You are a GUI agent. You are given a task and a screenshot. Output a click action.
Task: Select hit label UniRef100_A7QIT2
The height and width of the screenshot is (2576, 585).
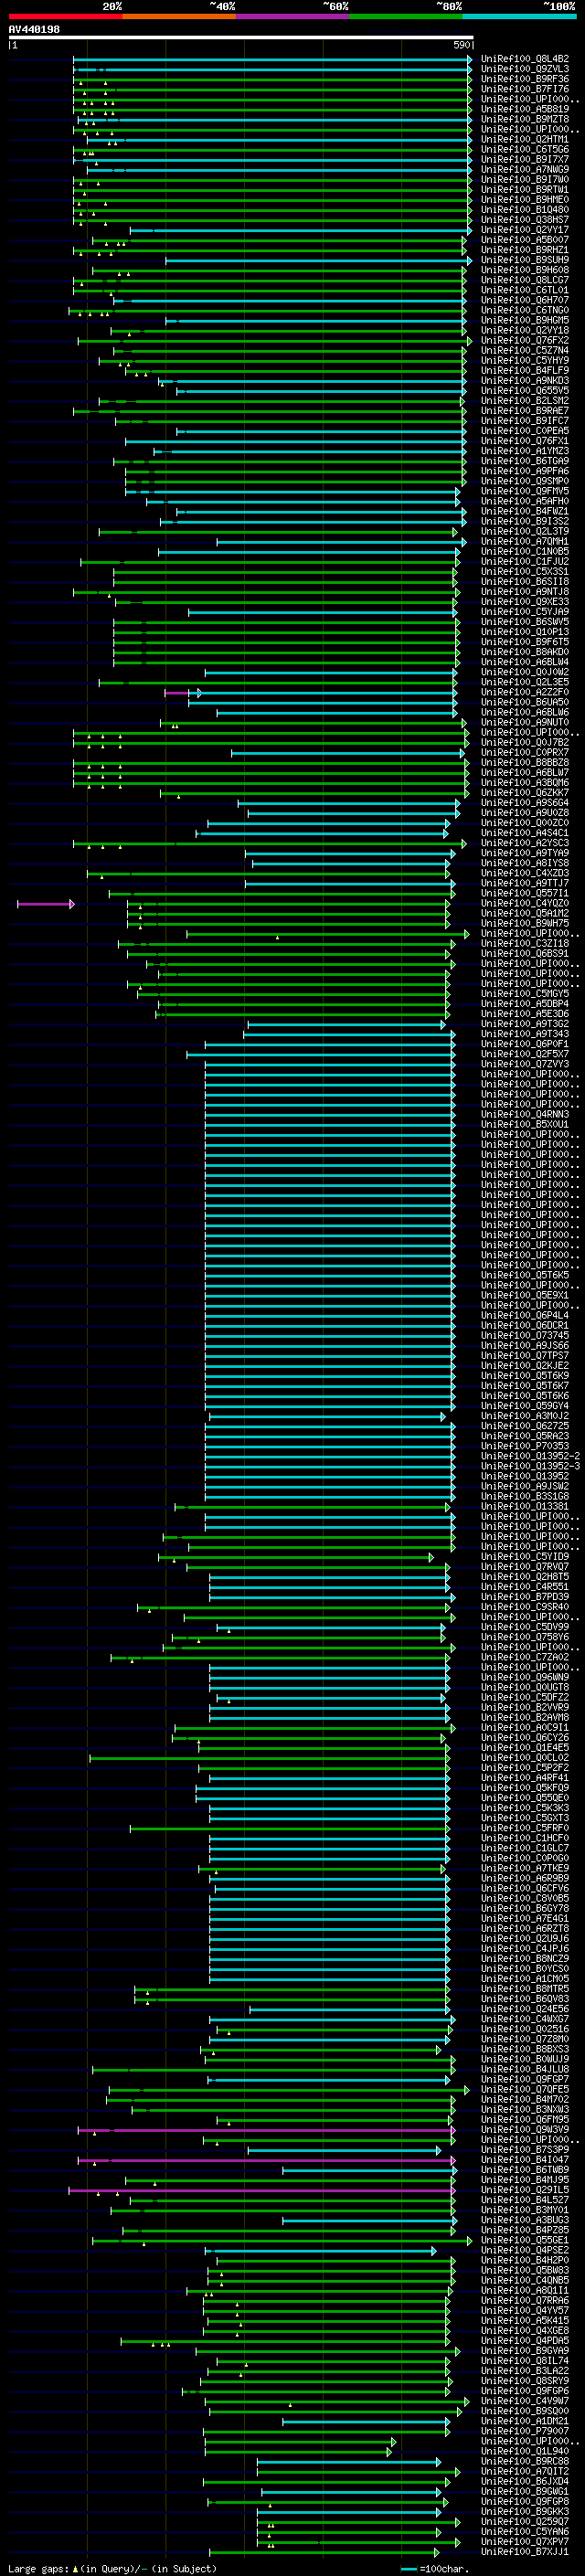tap(525, 2471)
